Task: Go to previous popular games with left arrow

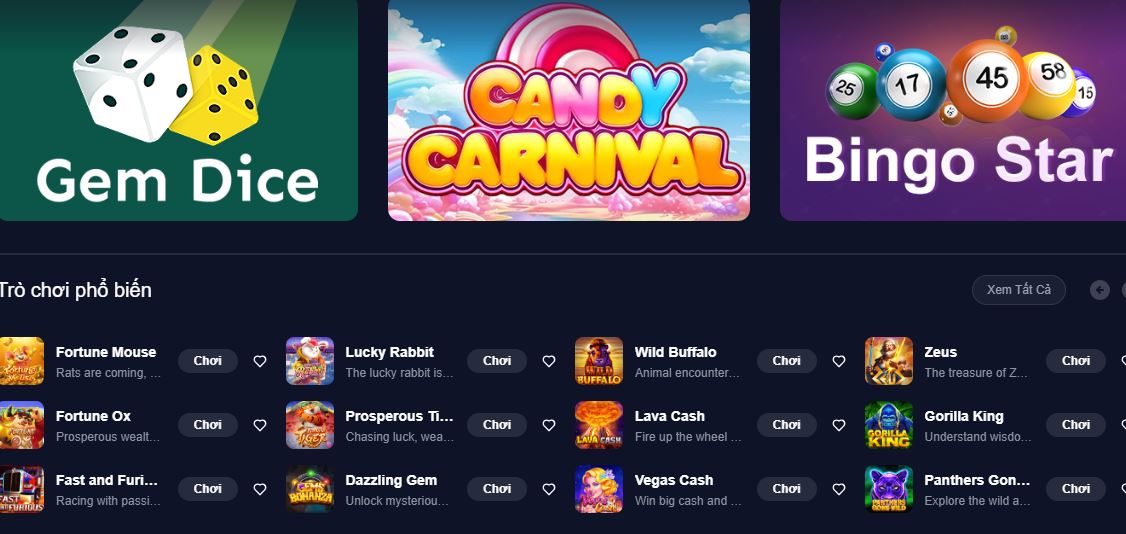Action: coord(1099,290)
